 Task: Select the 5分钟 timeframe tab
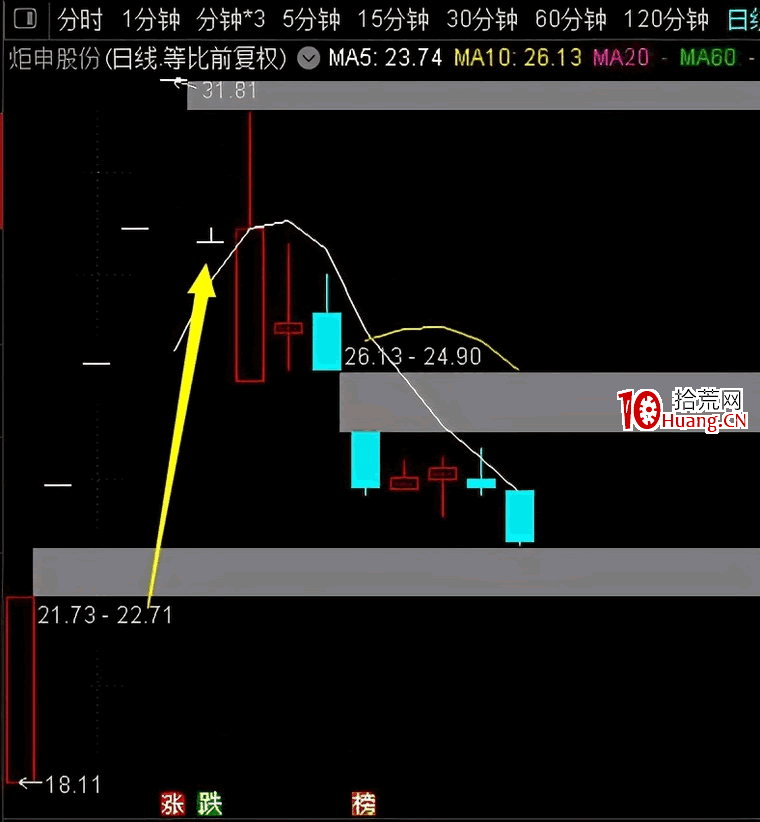(x=311, y=20)
